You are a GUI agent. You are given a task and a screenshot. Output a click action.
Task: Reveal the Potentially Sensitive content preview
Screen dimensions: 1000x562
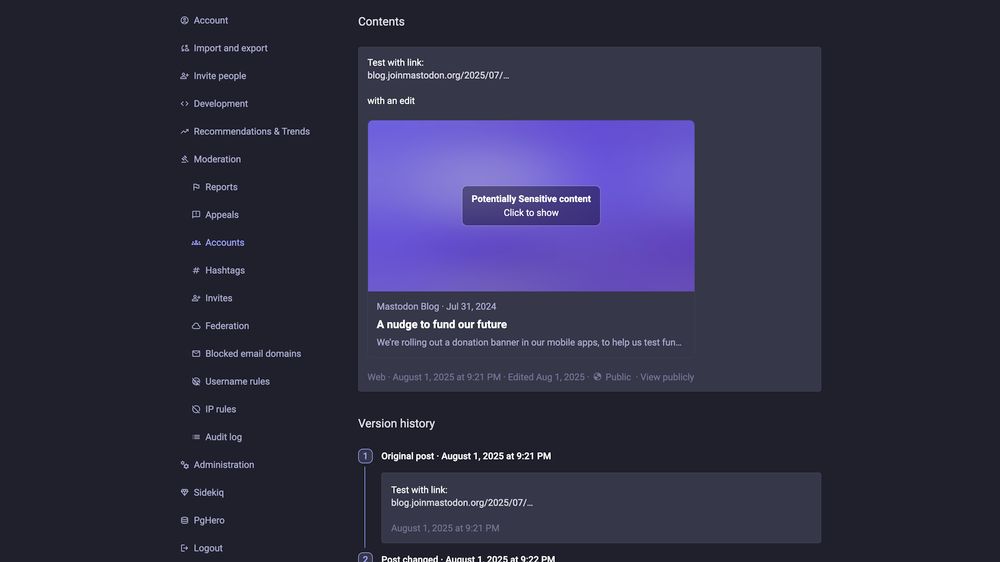pyautogui.click(x=531, y=205)
